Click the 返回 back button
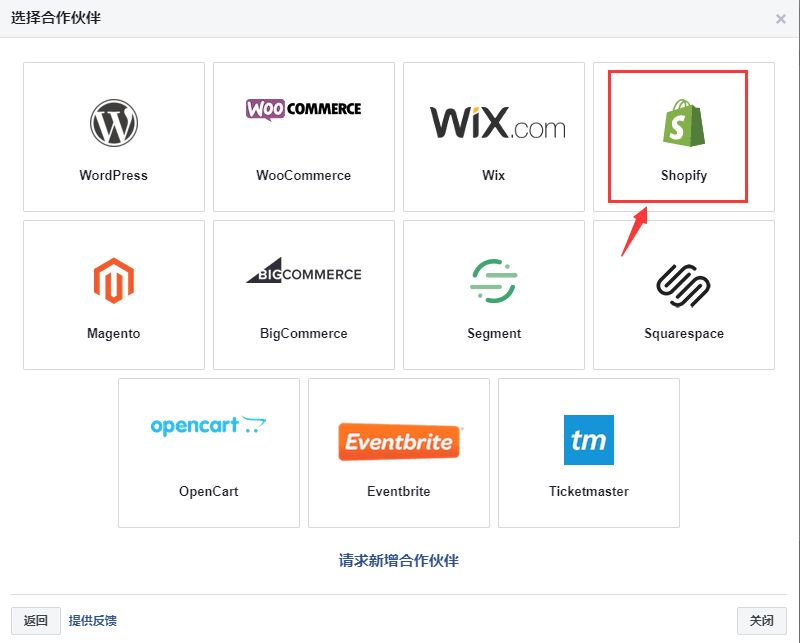Screen dimensions: 800x643 tap(36, 621)
